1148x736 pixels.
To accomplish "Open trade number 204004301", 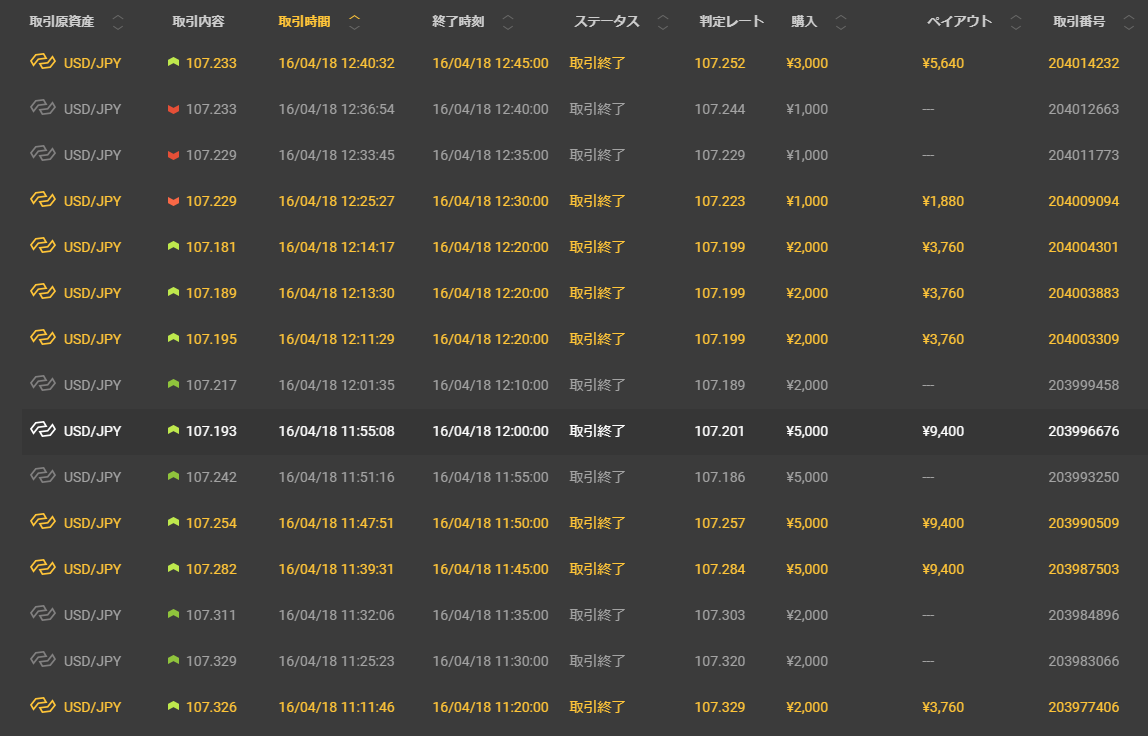I will 1083,247.
